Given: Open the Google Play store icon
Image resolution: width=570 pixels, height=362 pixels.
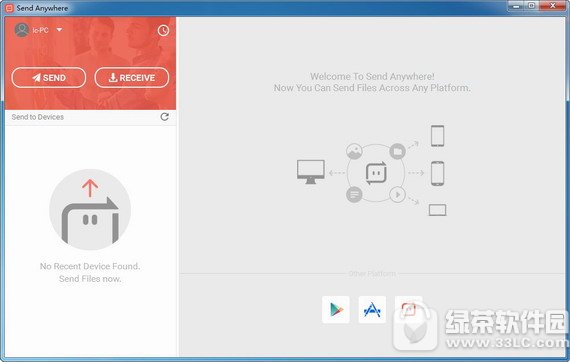Looking at the screenshot, I should coord(336,310).
